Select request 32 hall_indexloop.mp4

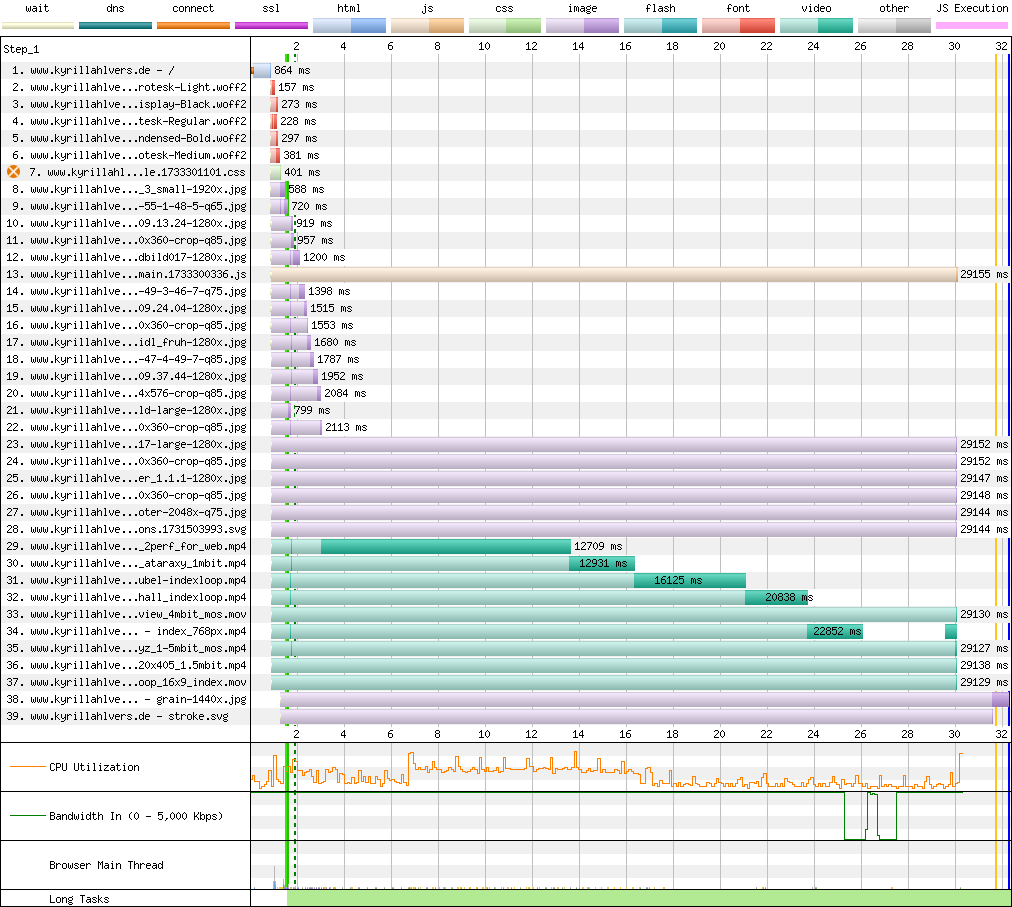127,597
